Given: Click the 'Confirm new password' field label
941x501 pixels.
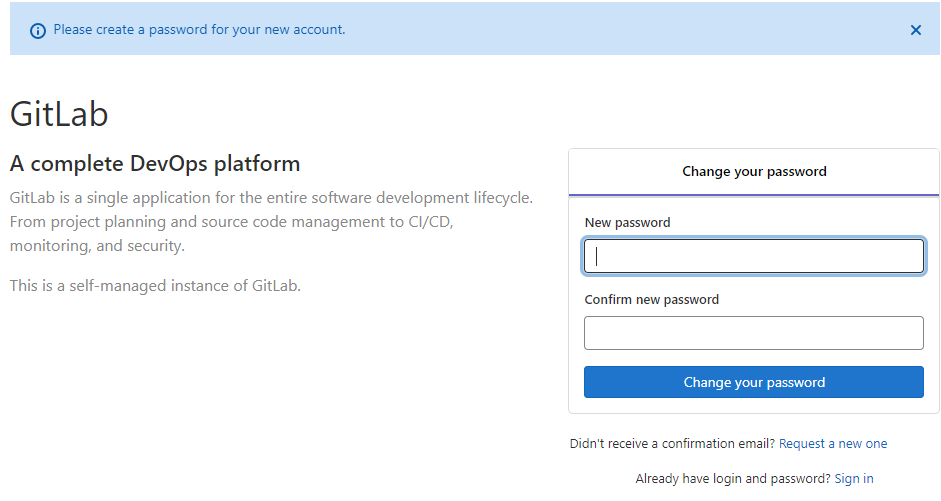Looking at the screenshot, I should coord(651,300).
